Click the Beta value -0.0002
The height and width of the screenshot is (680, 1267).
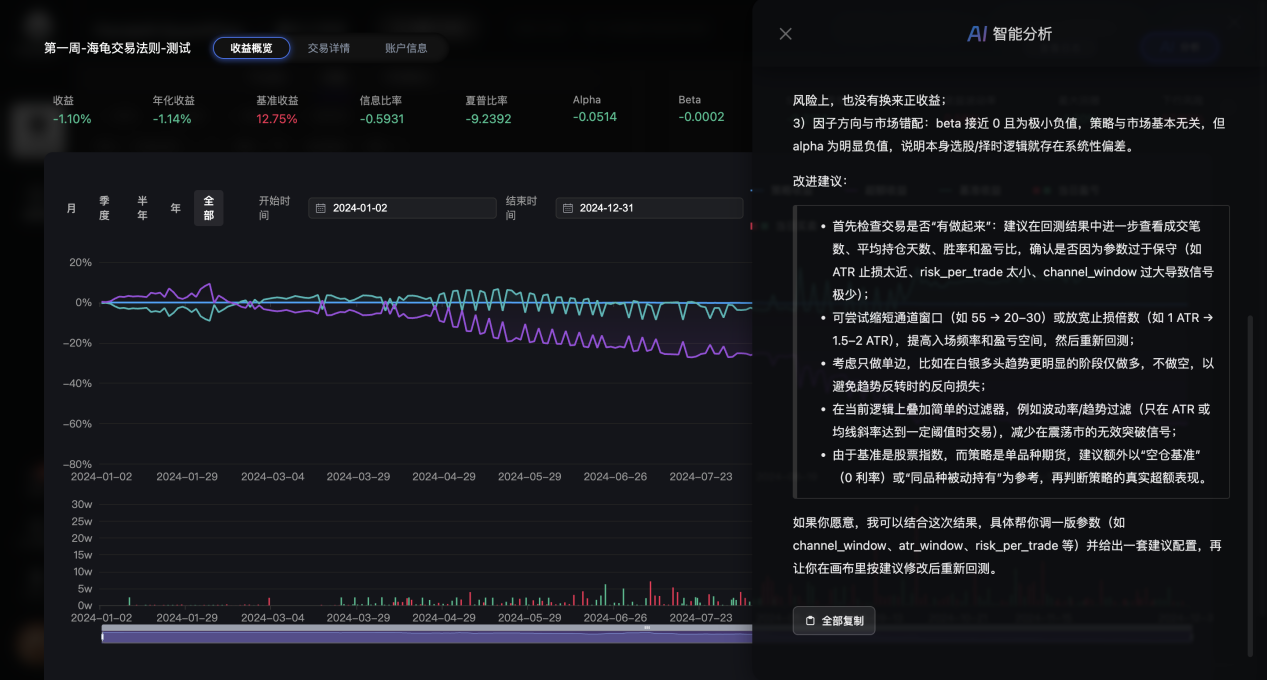(701, 117)
